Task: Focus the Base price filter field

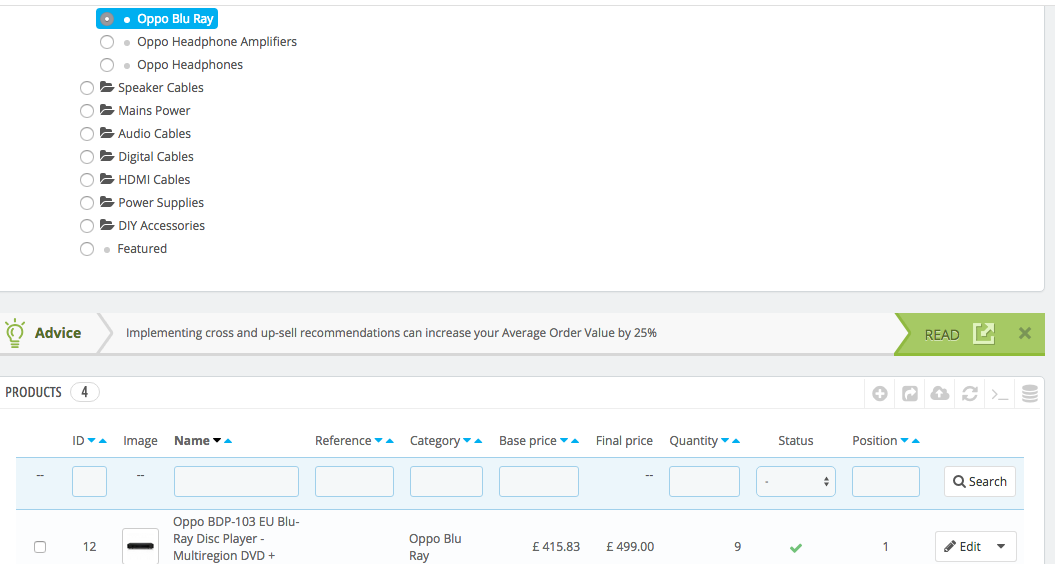Action: (539, 481)
